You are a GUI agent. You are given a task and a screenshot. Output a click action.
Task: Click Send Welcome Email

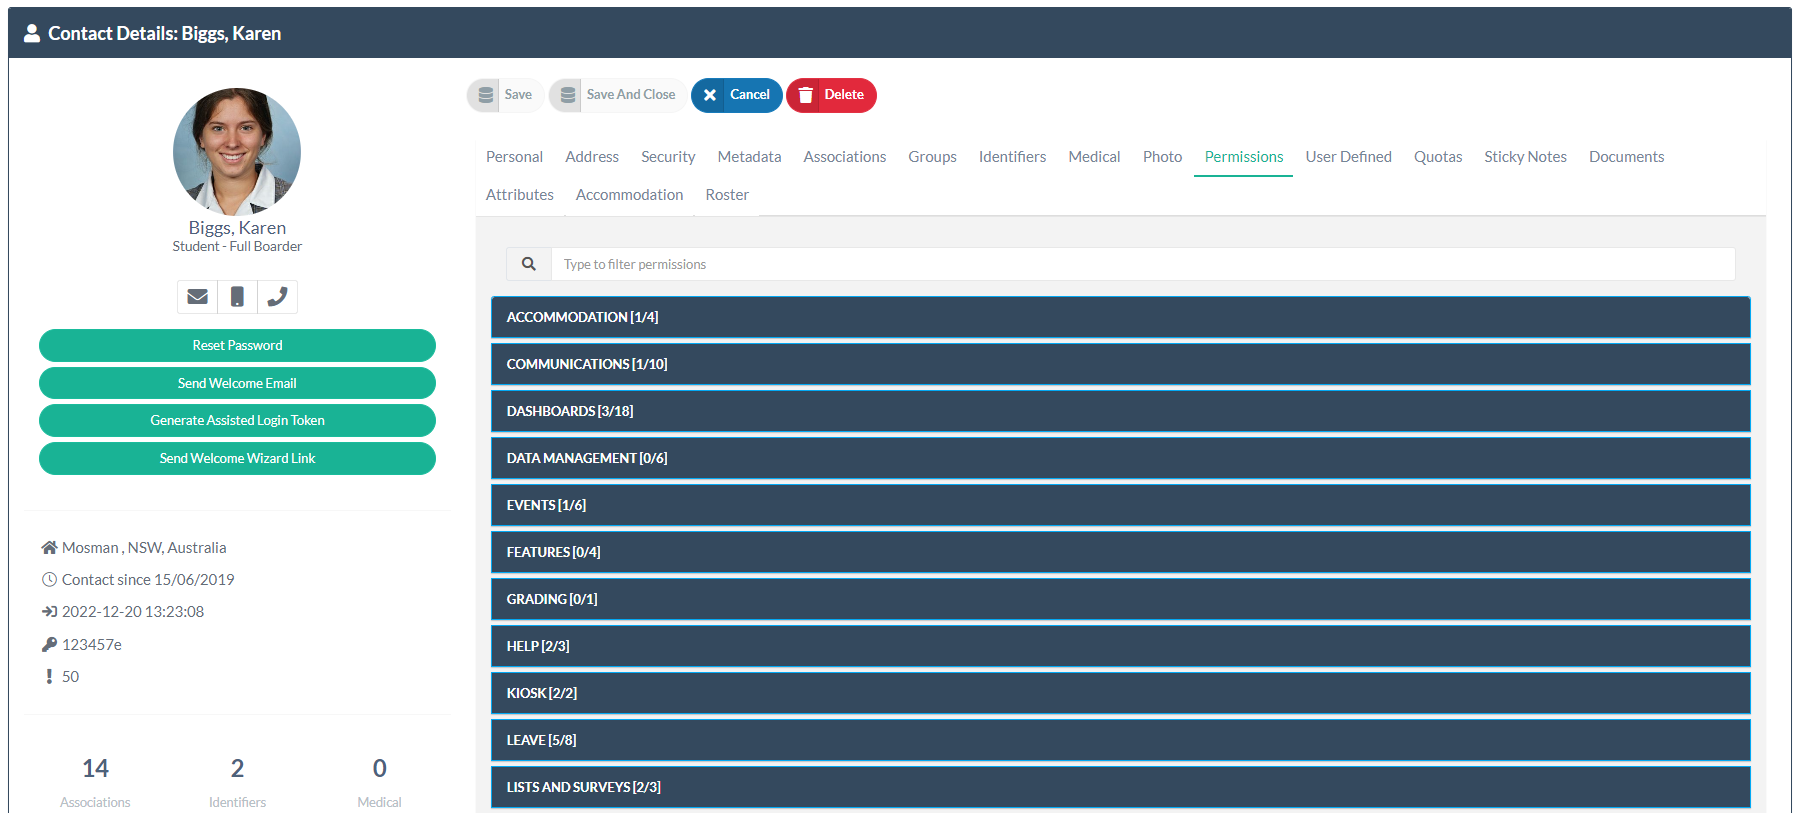(x=237, y=383)
